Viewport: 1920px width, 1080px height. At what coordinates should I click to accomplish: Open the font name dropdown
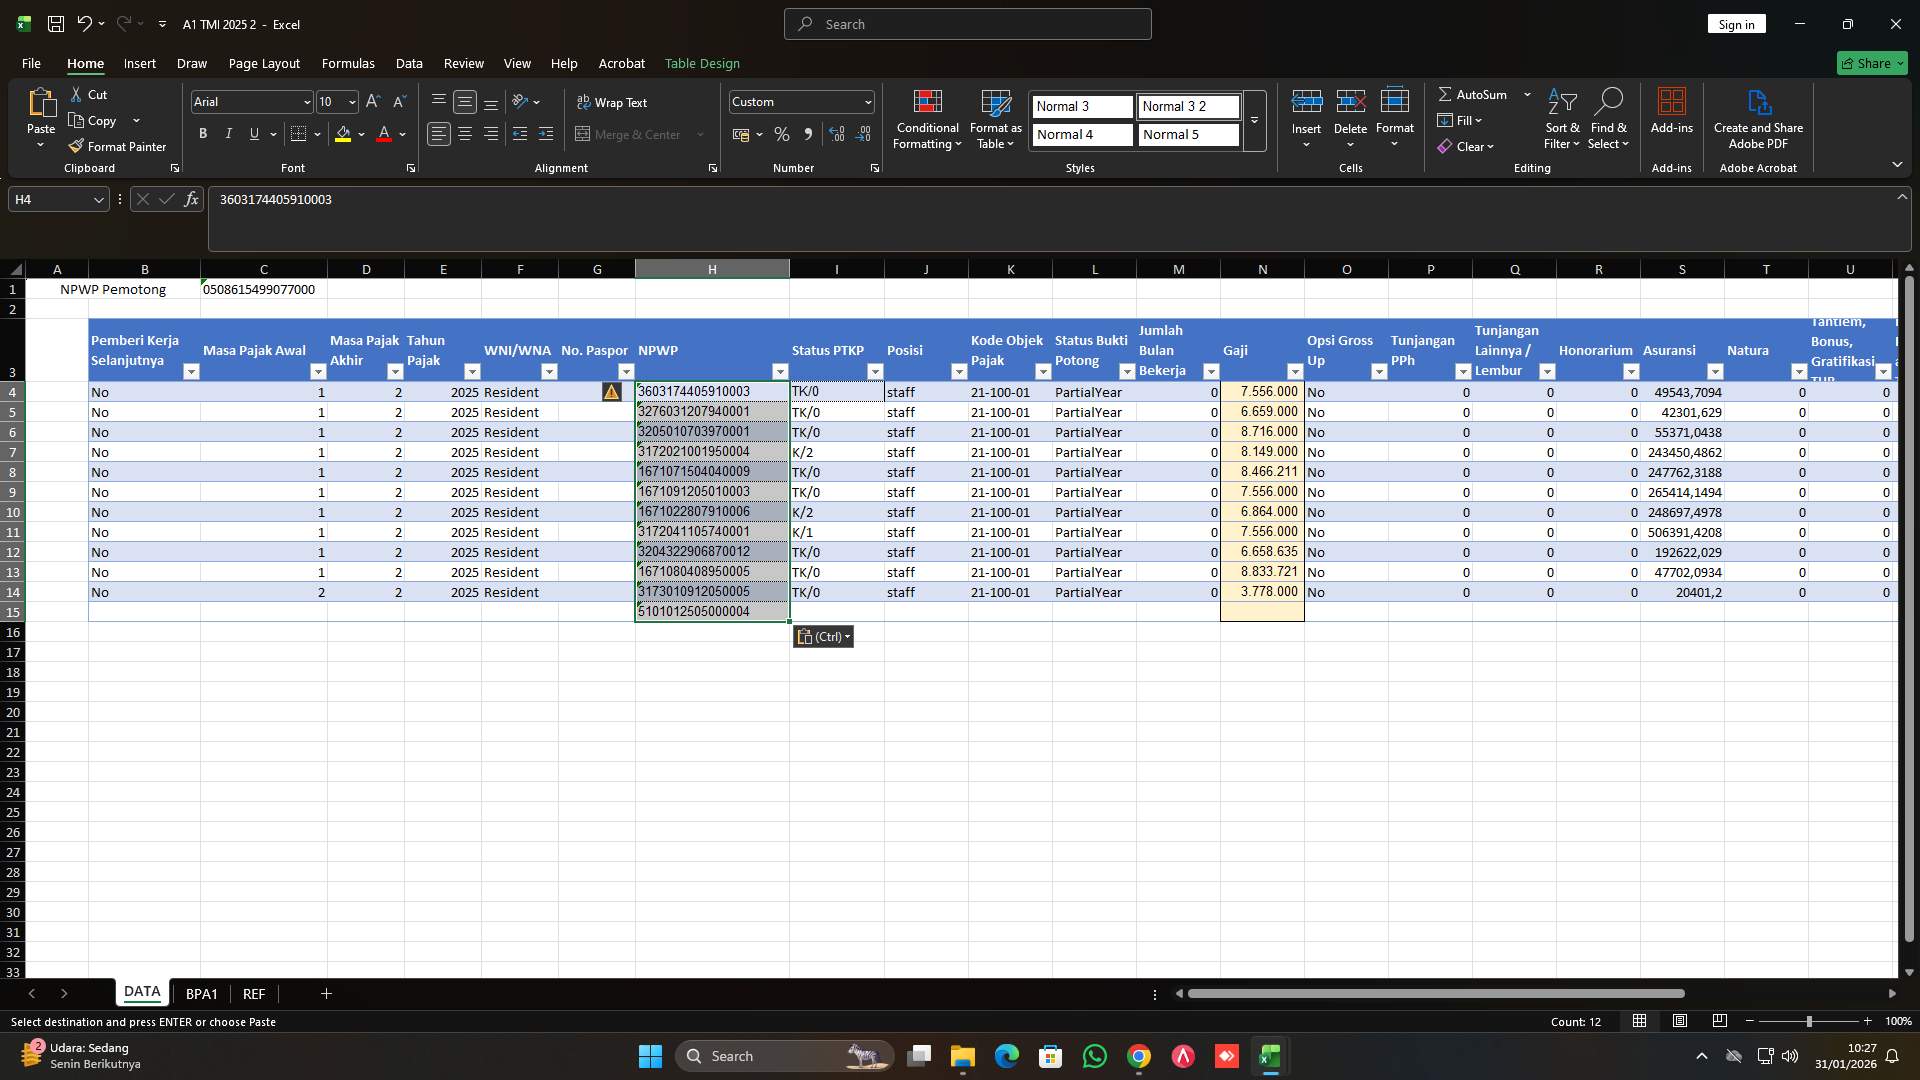pyautogui.click(x=305, y=102)
